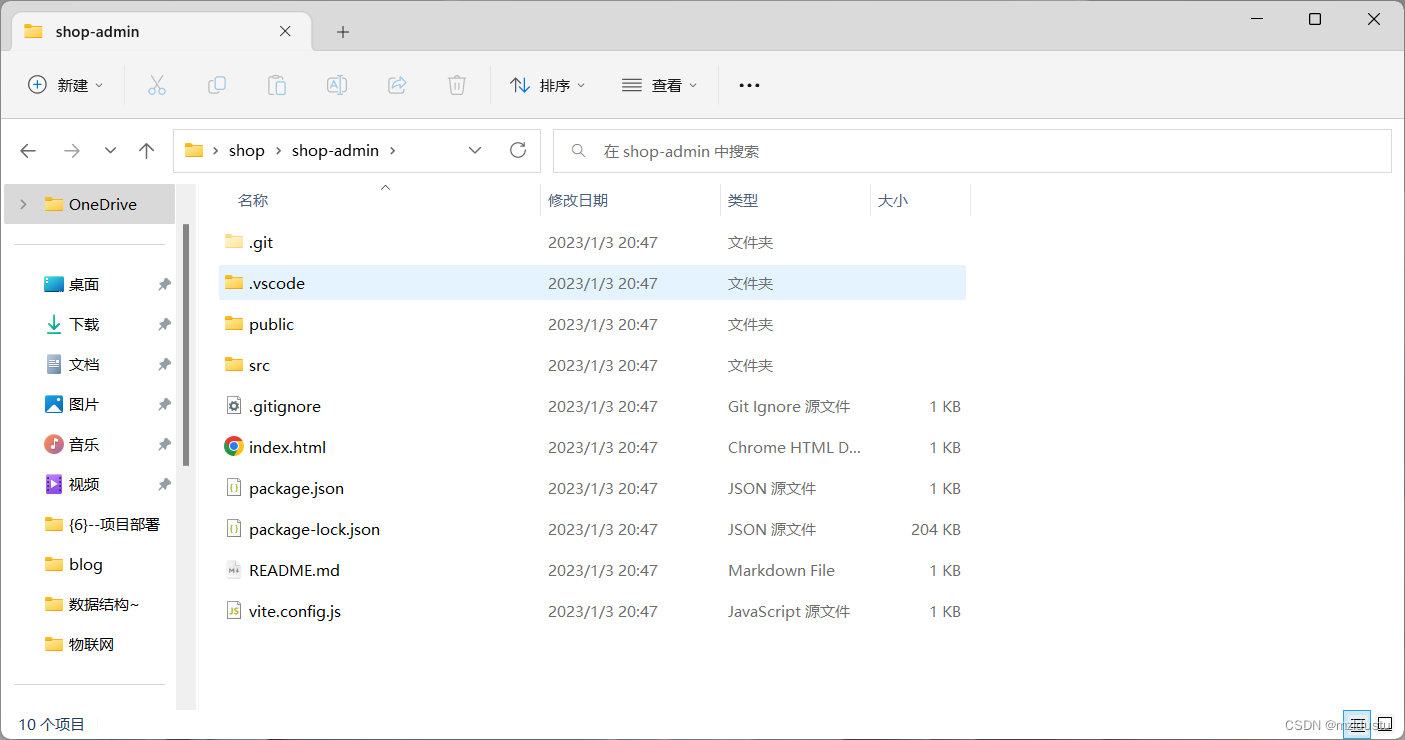Viewport: 1405px width, 740px height.
Task: Click in the shop-admin search box
Action: pos(972,151)
